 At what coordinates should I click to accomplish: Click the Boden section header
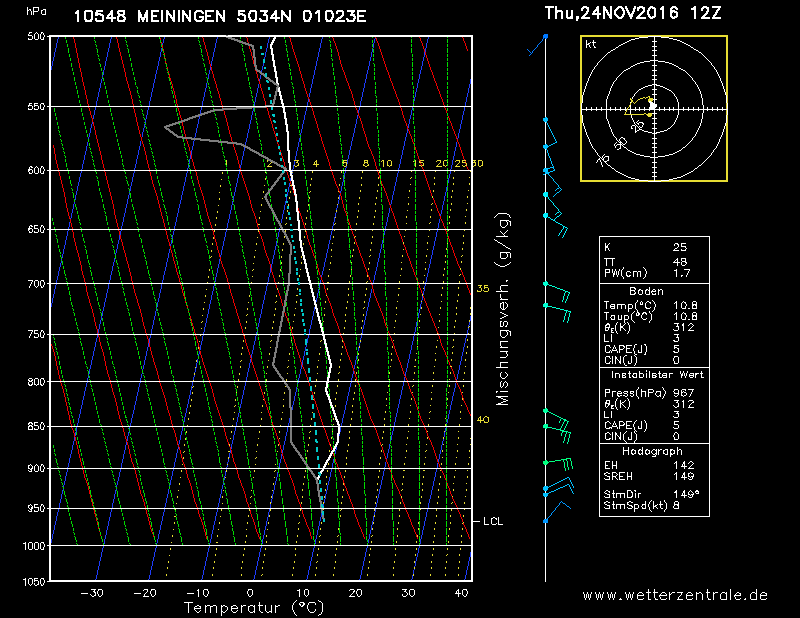(654, 291)
